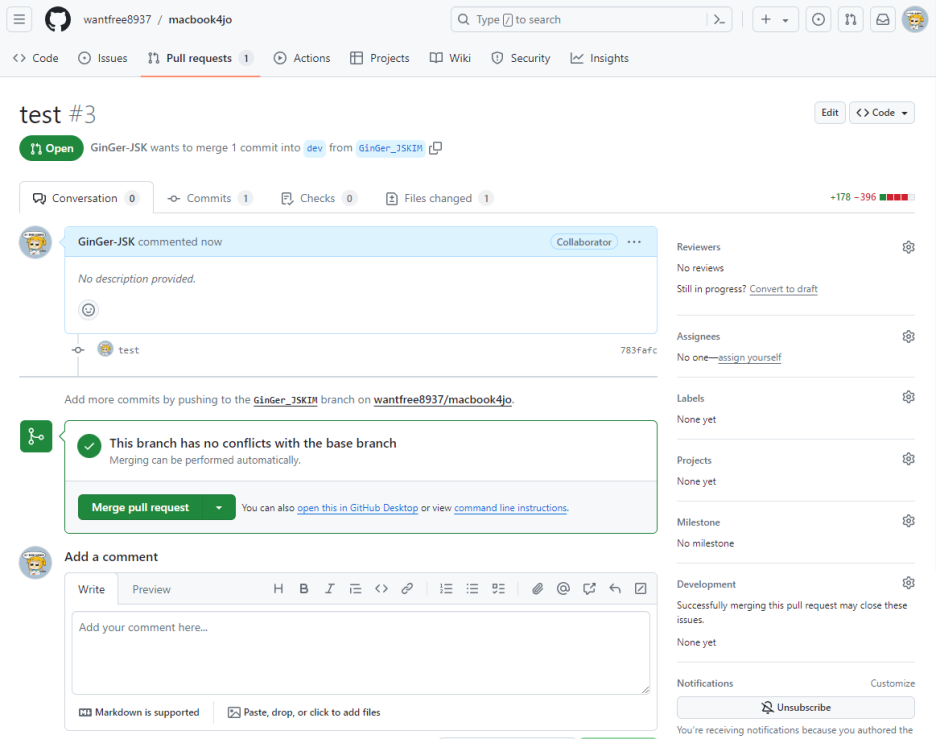View command line instructions link

coord(510,508)
